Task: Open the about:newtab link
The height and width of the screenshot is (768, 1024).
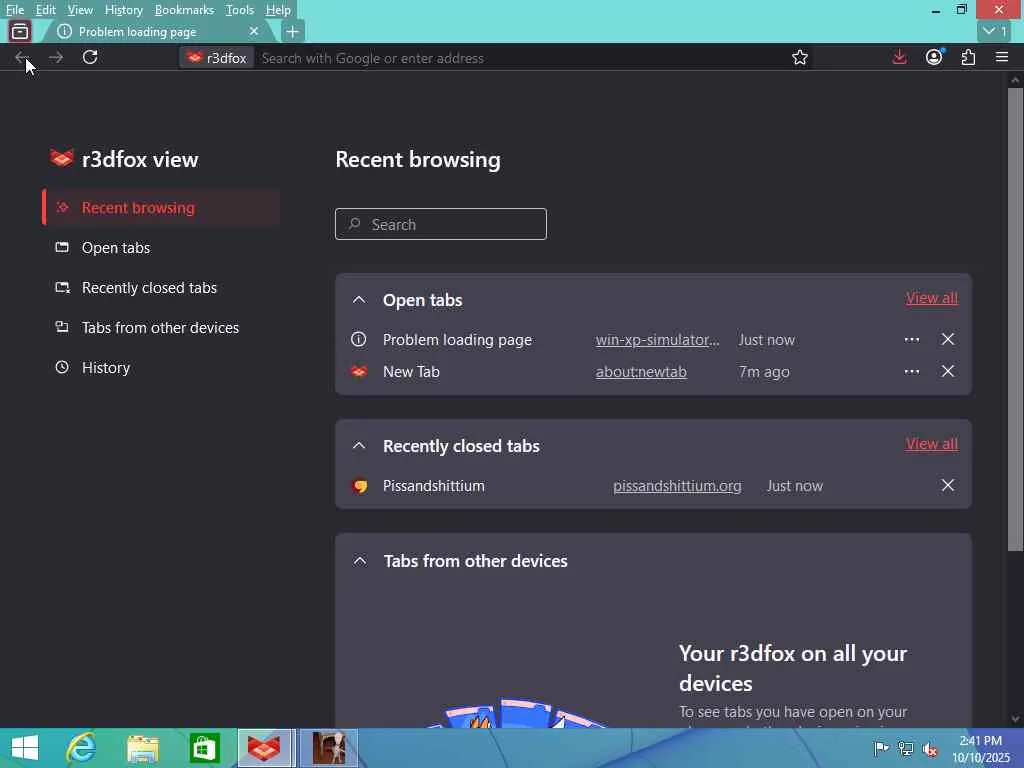Action: pyautogui.click(x=641, y=372)
